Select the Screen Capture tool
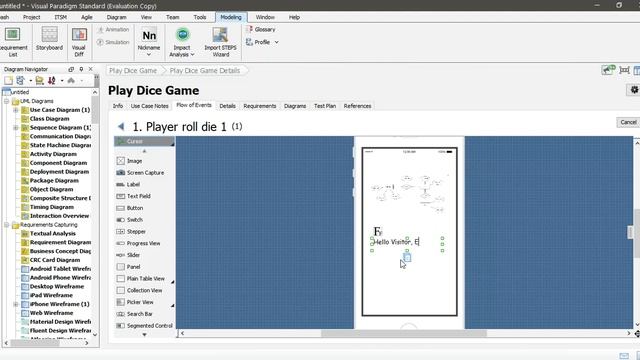The width and height of the screenshot is (640, 360). (x=140, y=173)
